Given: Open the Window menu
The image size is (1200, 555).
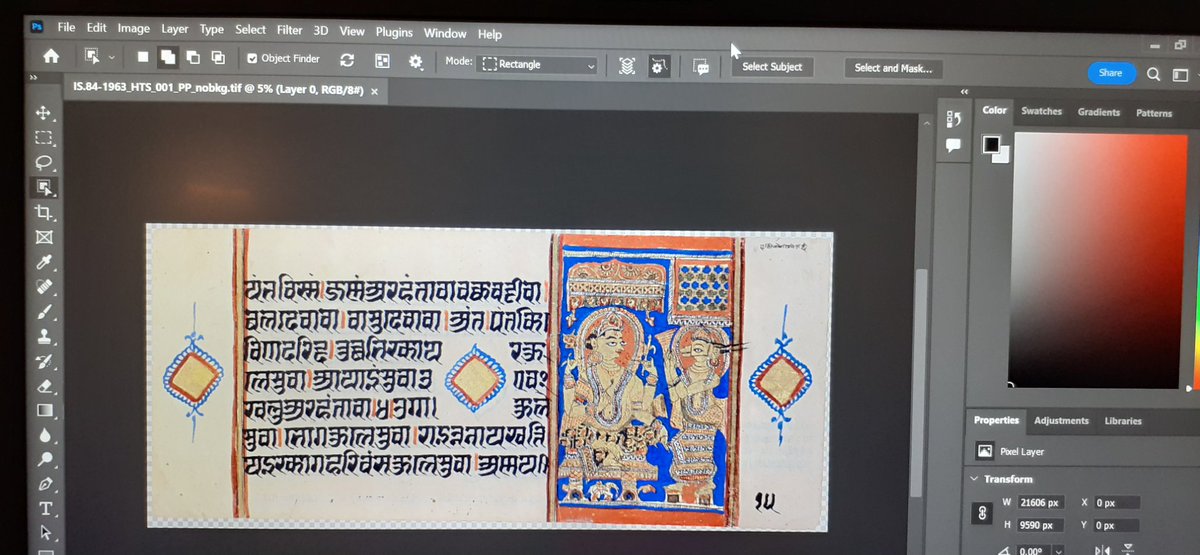Looking at the screenshot, I should click(445, 34).
